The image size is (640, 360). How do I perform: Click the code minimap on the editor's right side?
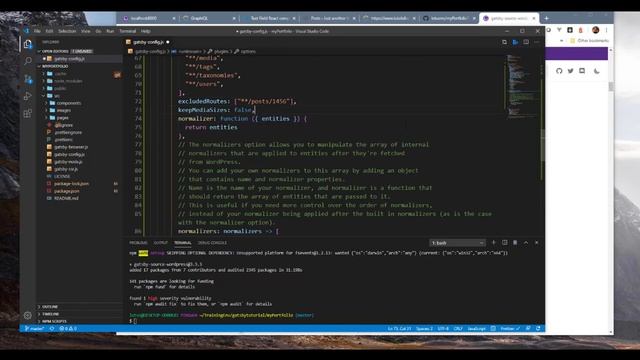(x=522, y=87)
